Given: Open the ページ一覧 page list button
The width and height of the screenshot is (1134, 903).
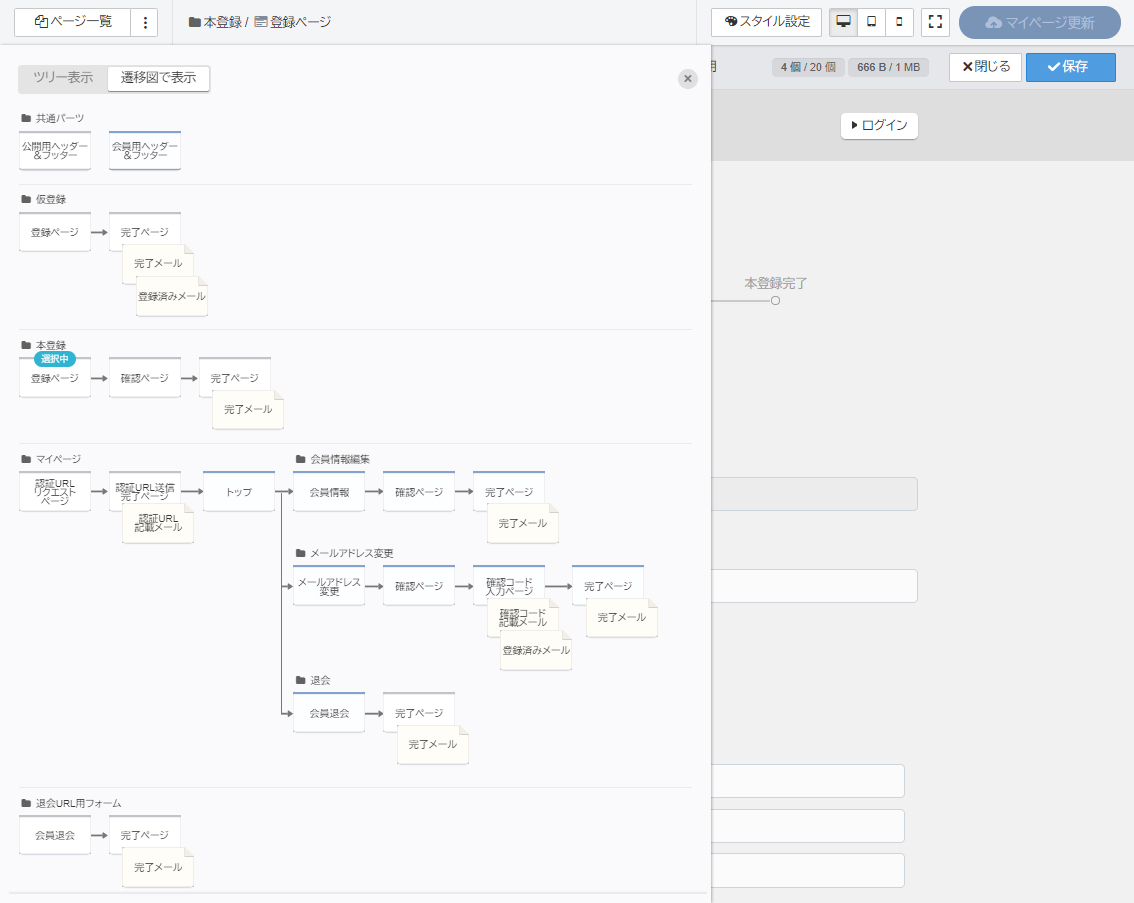Looking at the screenshot, I should [72, 22].
